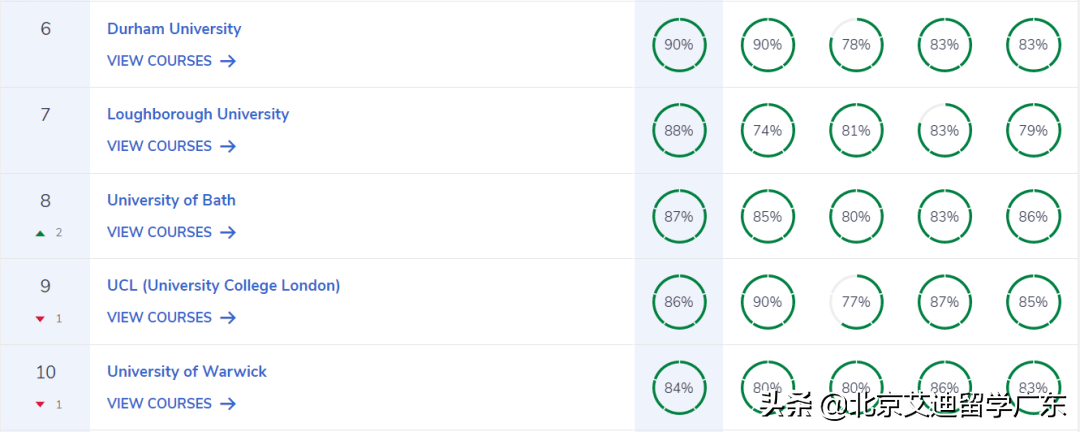The height and width of the screenshot is (432, 1080).
Task: Click the red down triangle under rank 10
Action: click(x=40, y=405)
